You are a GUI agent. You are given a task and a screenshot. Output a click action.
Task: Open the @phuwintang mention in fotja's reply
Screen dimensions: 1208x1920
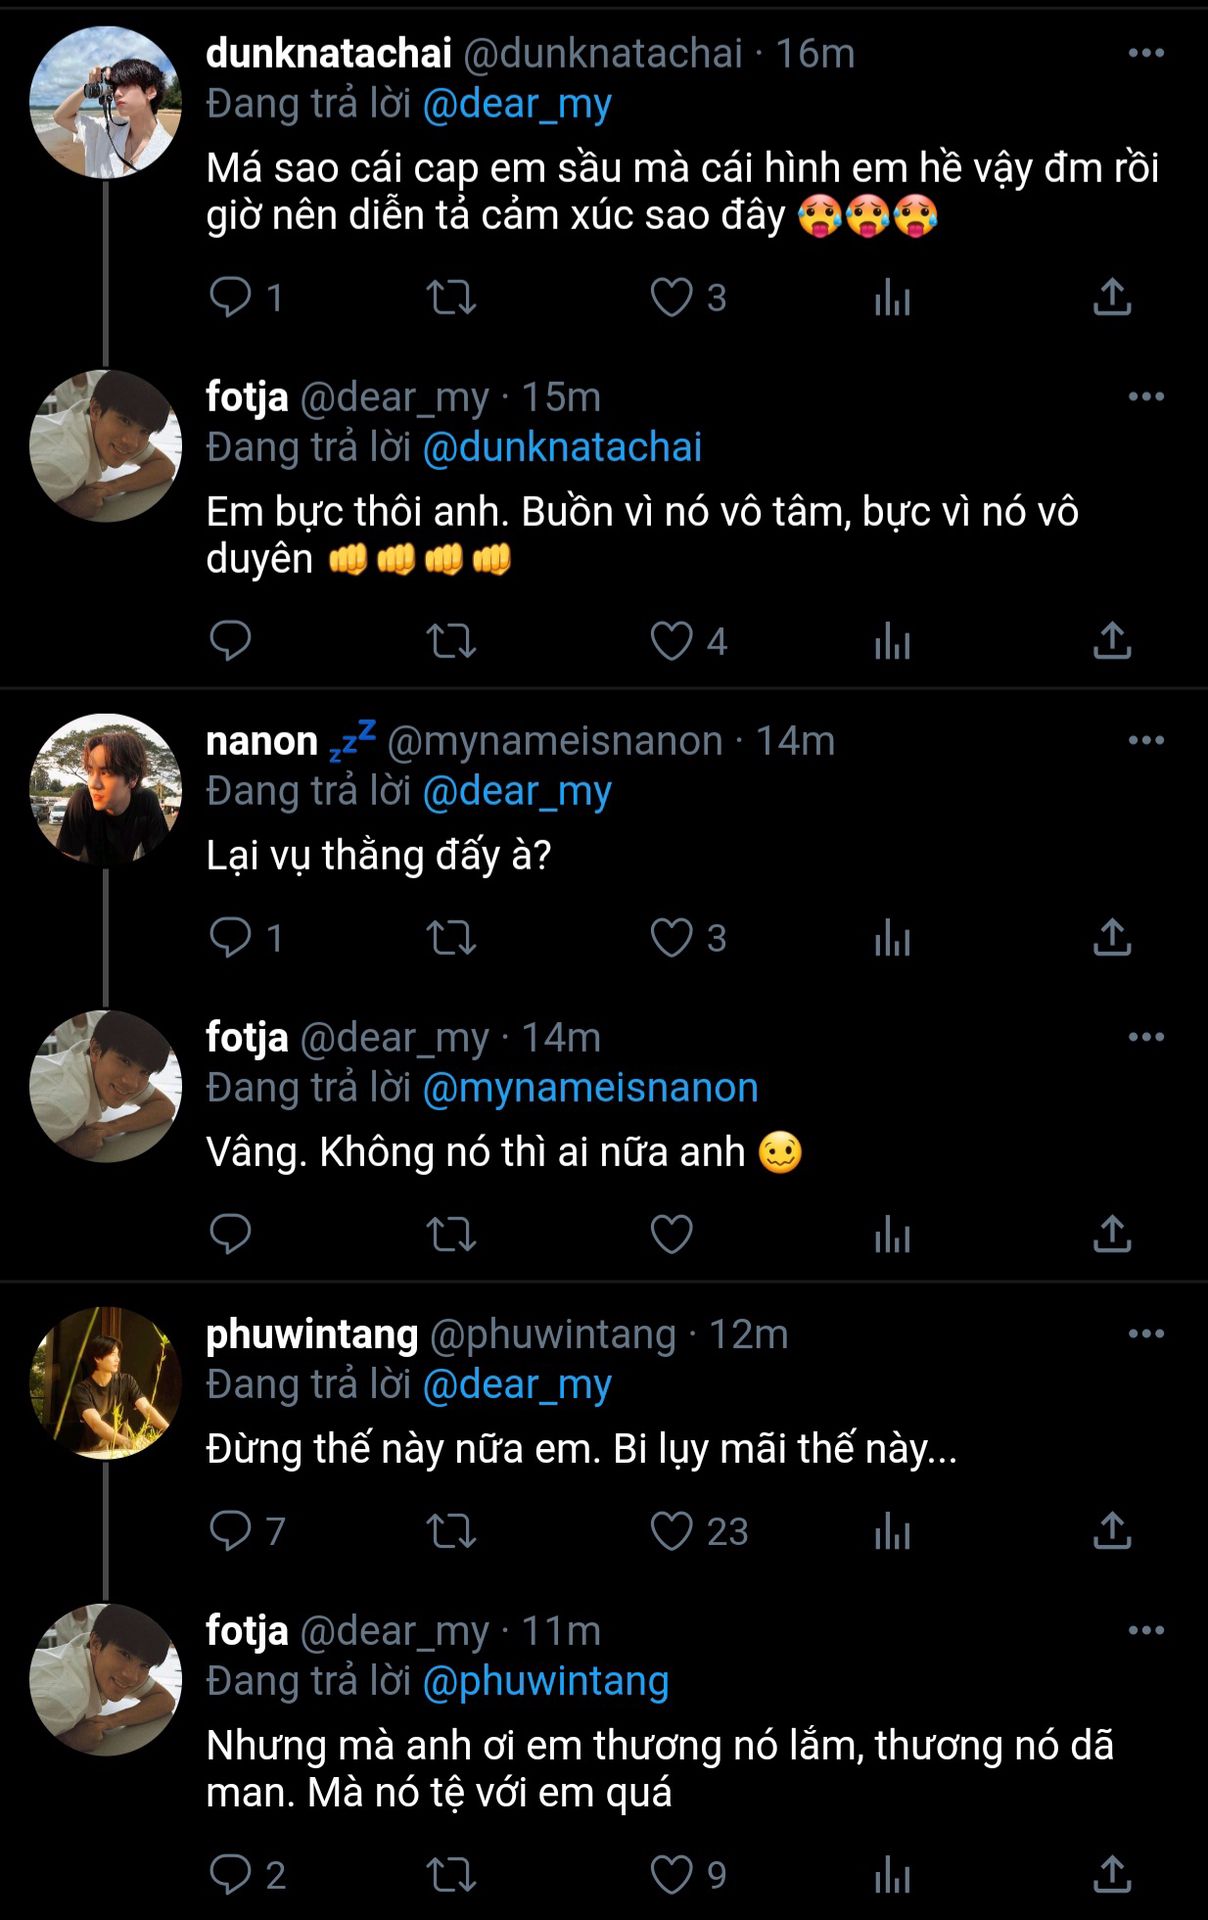[x=545, y=1681]
